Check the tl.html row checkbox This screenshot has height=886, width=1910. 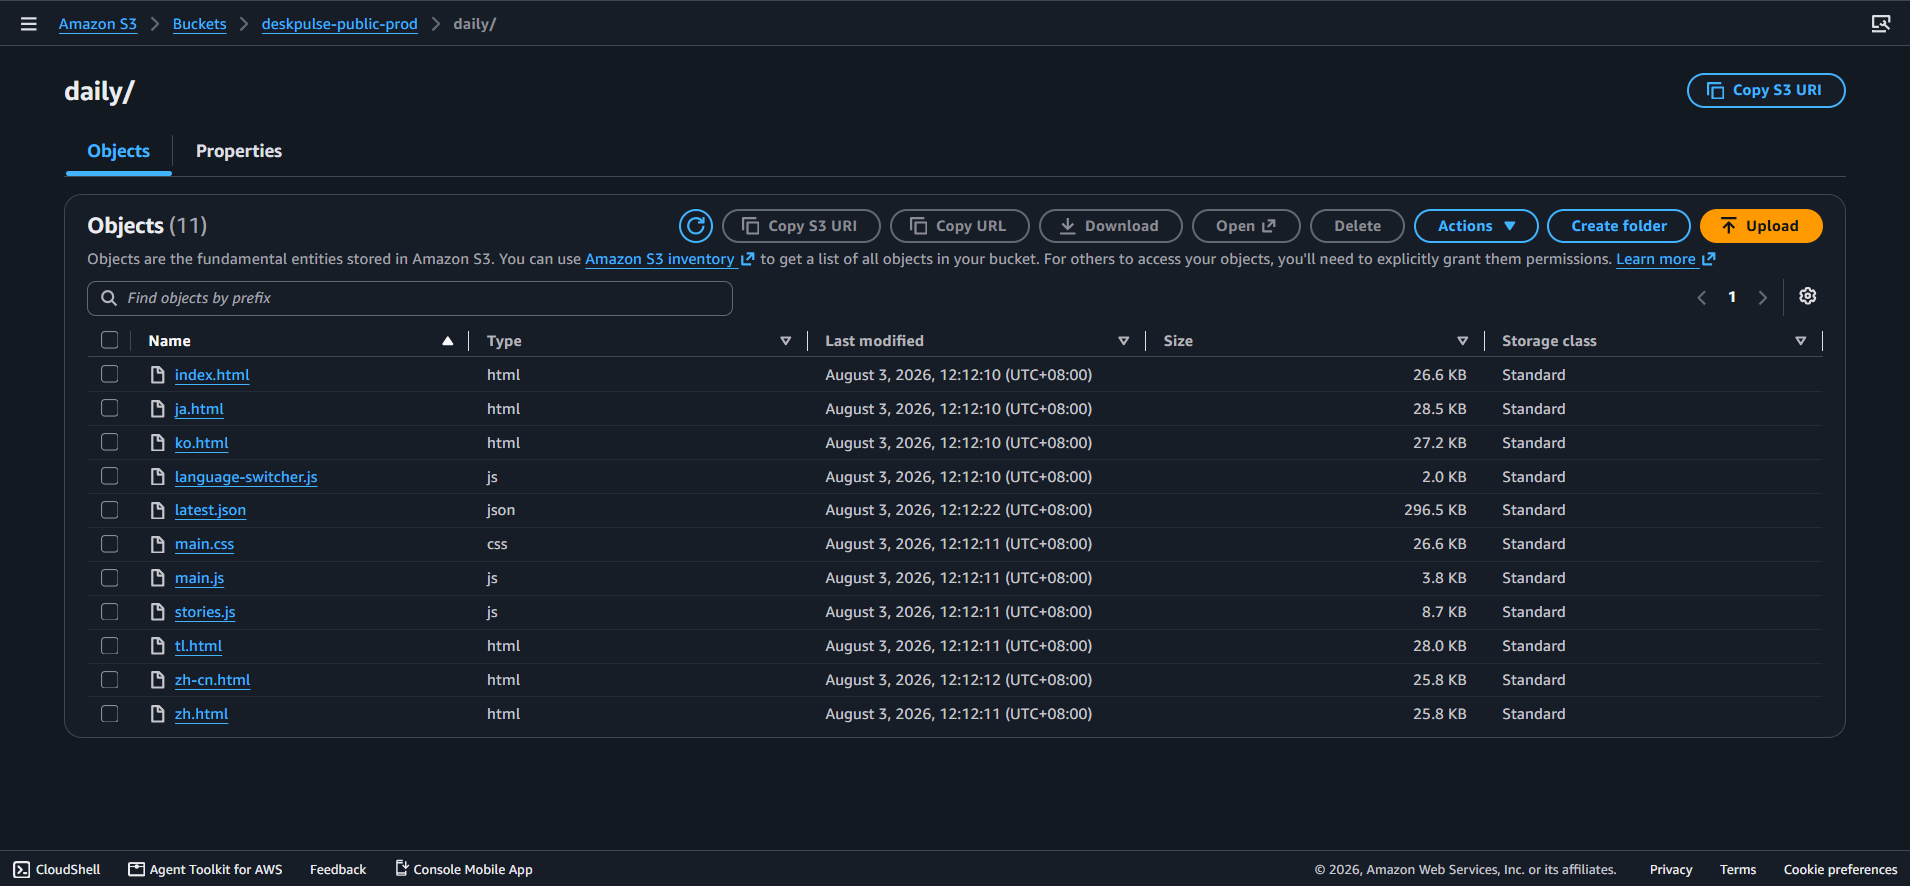(110, 646)
